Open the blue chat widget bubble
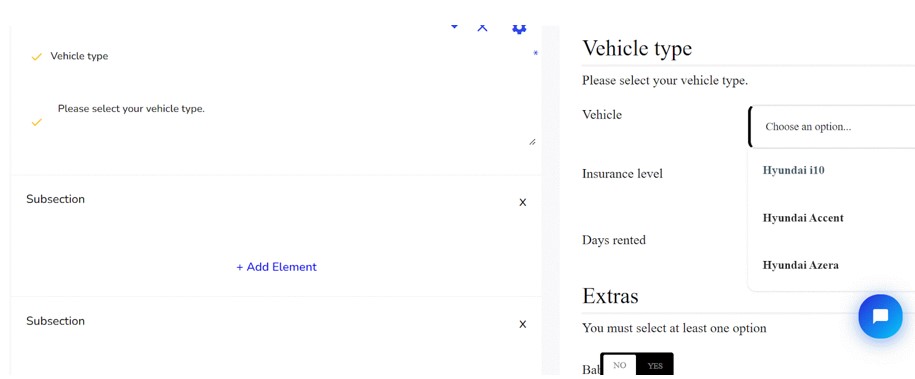This screenshot has height=379, width=915. (880, 316)
